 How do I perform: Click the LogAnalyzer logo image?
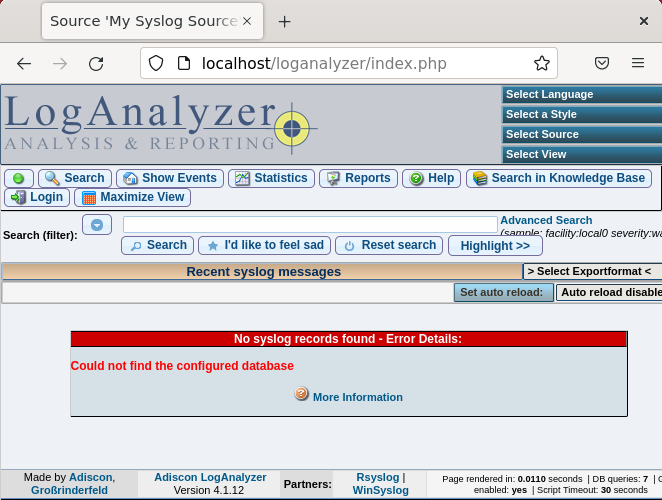click(160, 123)
